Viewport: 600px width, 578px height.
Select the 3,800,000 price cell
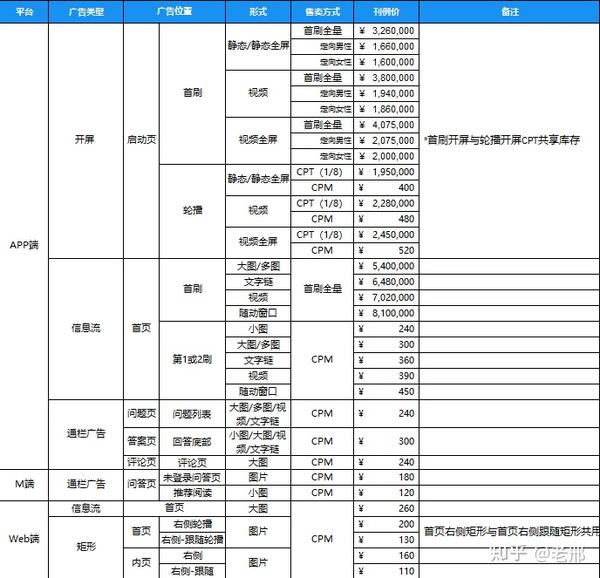point(386,78)
